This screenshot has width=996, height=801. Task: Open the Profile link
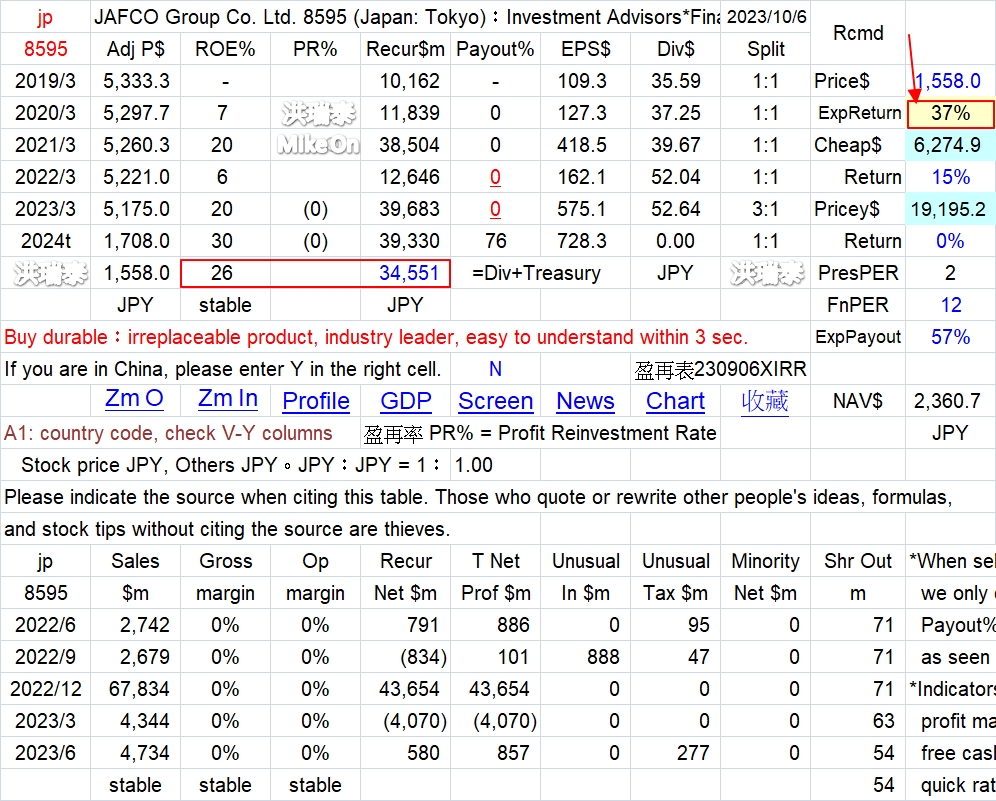[316, 401]
